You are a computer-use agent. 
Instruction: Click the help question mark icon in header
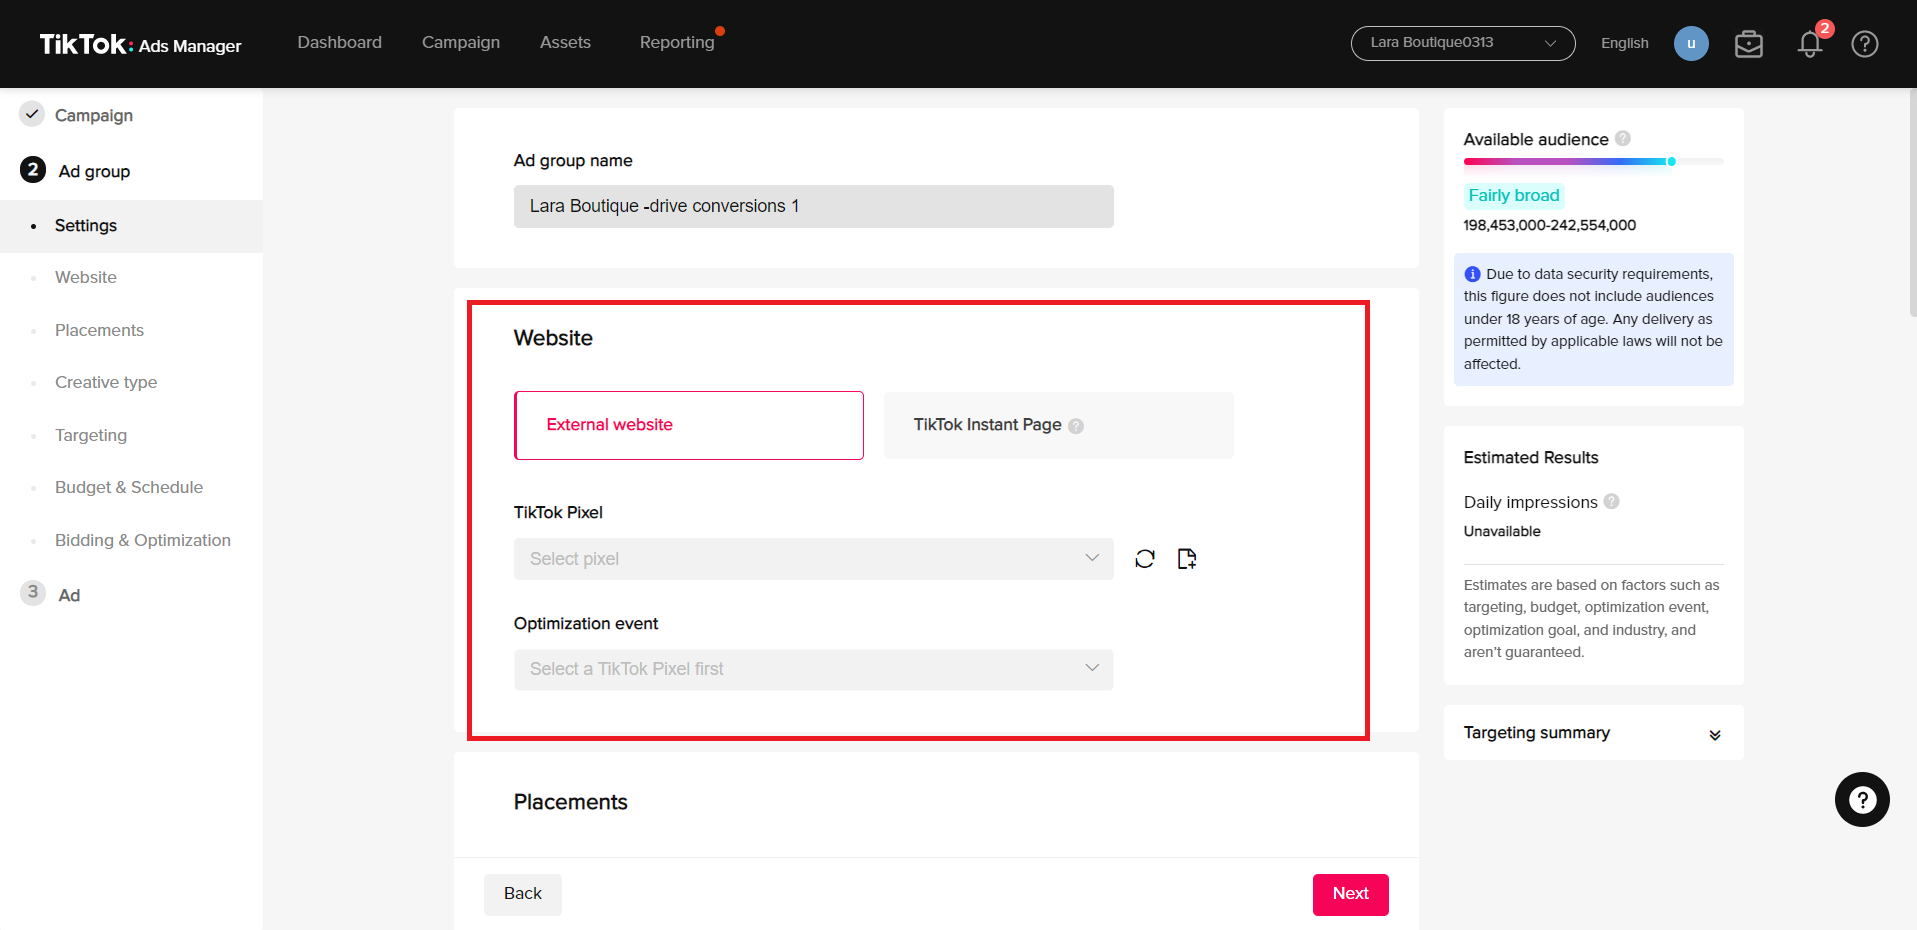pyautogui.click(x=1864, y=43)
